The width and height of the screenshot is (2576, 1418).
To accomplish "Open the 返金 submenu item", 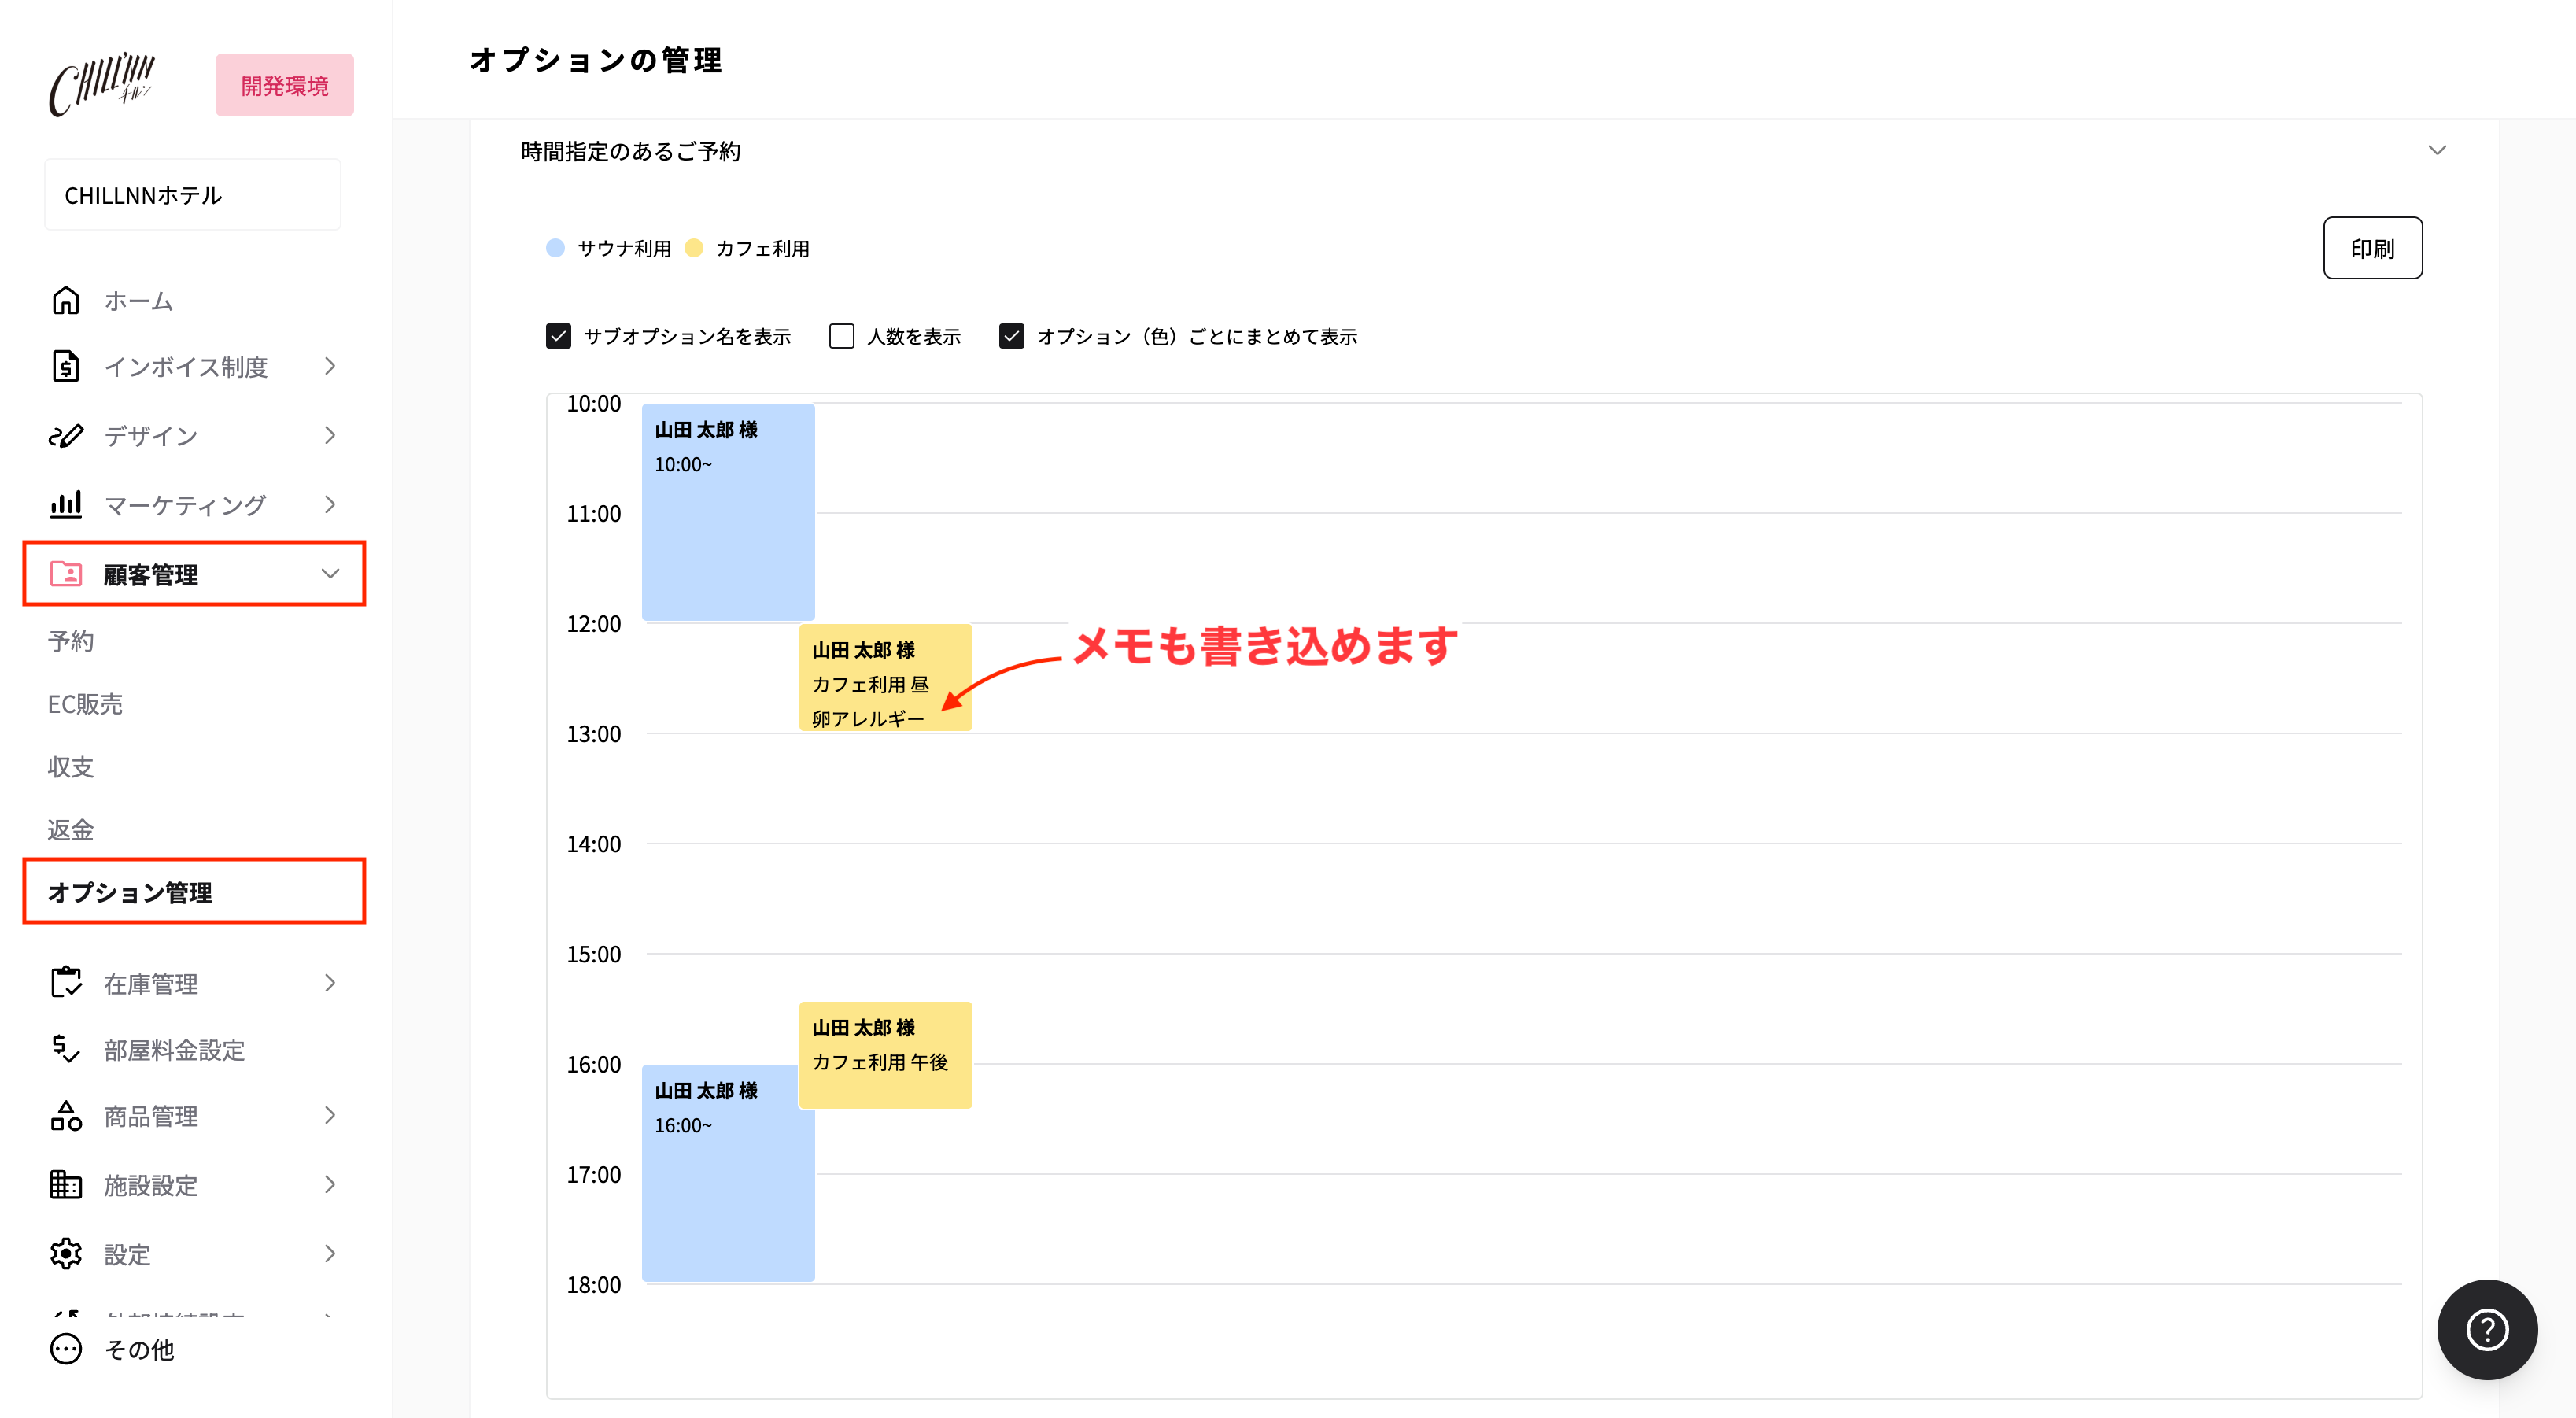I will (x=70, y=830).
